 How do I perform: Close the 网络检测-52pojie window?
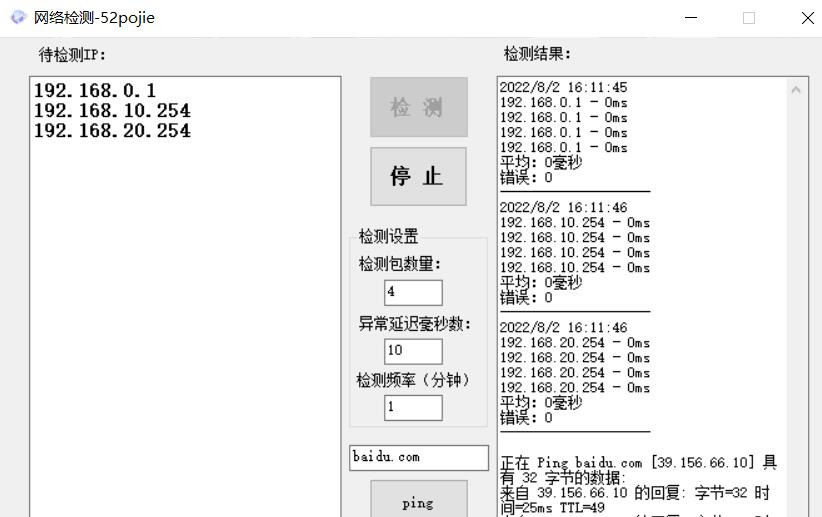(x=807, y=18)
